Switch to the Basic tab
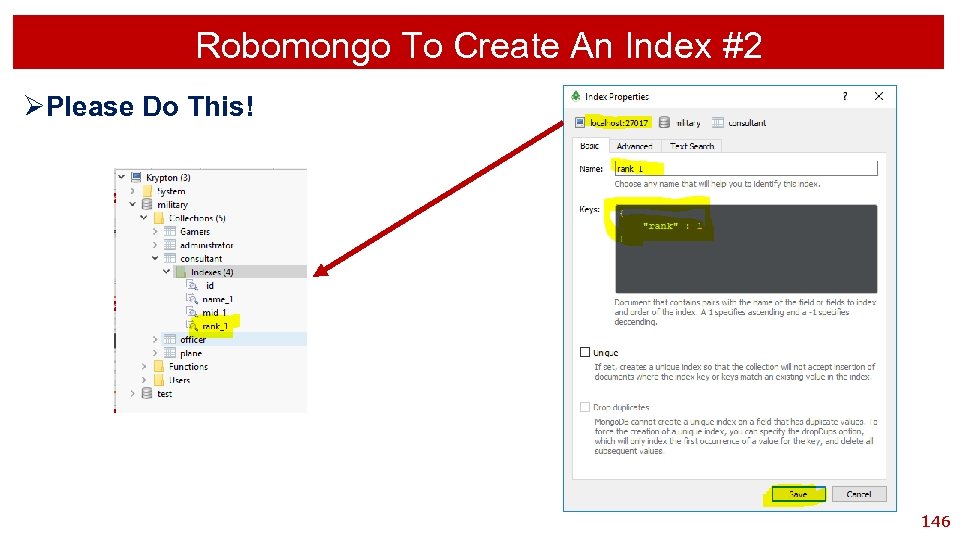 click(x=590, y=146)
